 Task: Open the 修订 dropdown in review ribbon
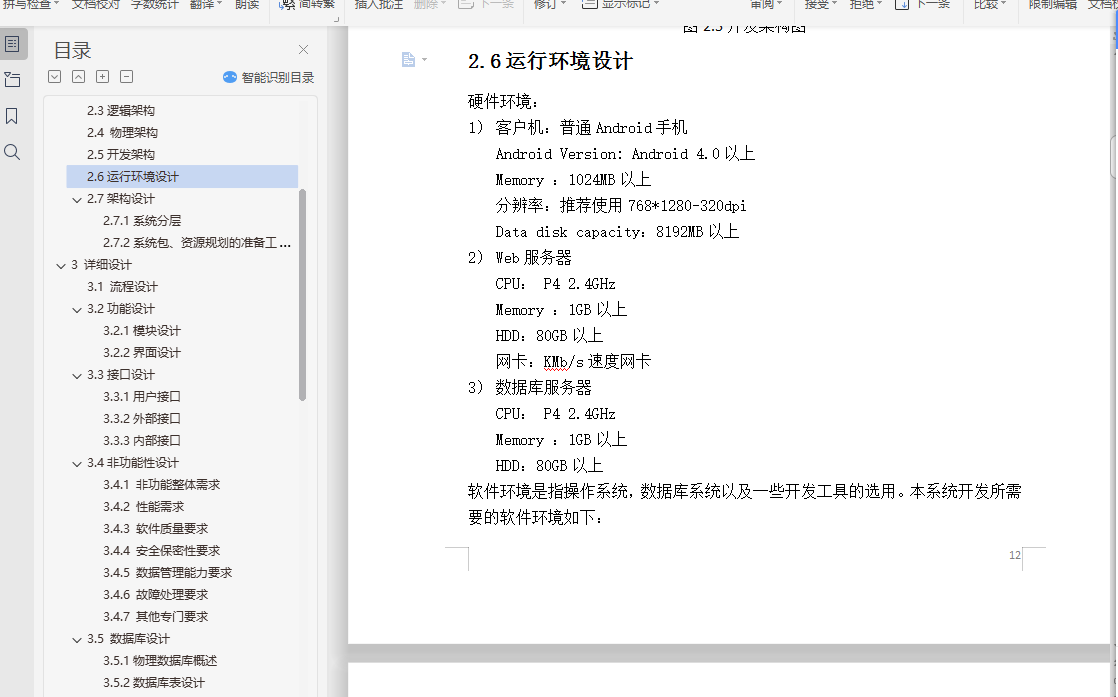coord(550,4)
